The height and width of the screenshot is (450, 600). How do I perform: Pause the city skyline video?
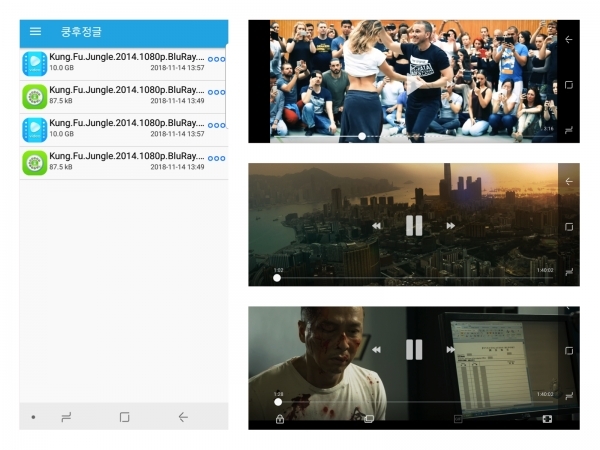414,225
